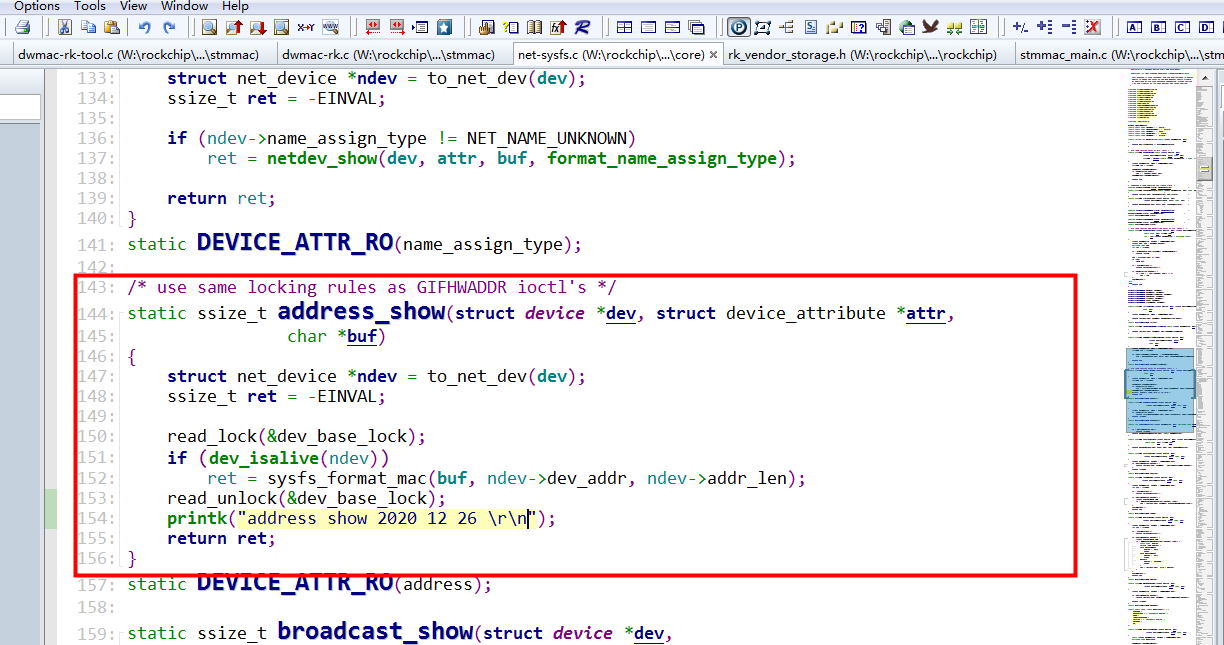
Task: Toggle the Context window question icon
Action: [x=859, y=27]
